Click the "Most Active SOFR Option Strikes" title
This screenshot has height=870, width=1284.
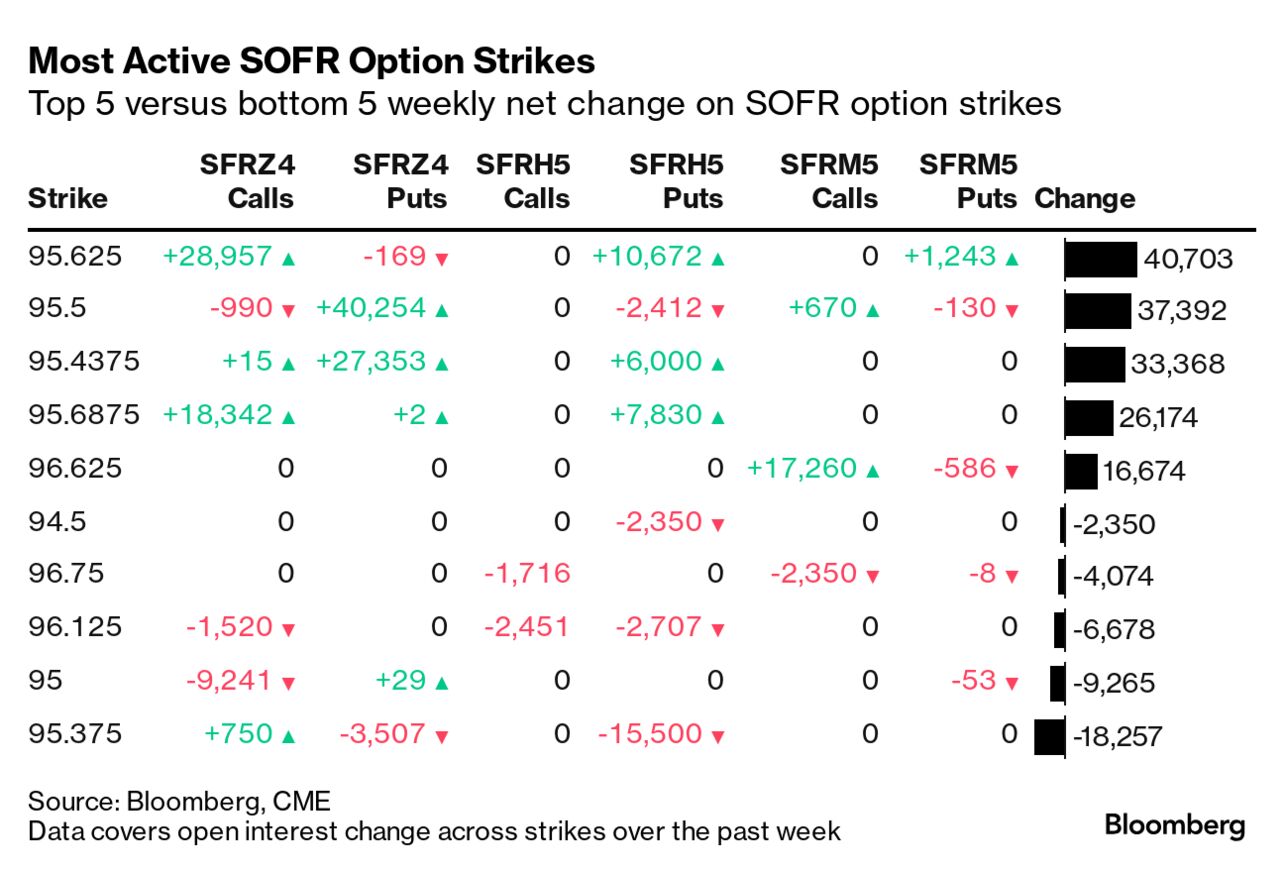[x=312, y=62]
